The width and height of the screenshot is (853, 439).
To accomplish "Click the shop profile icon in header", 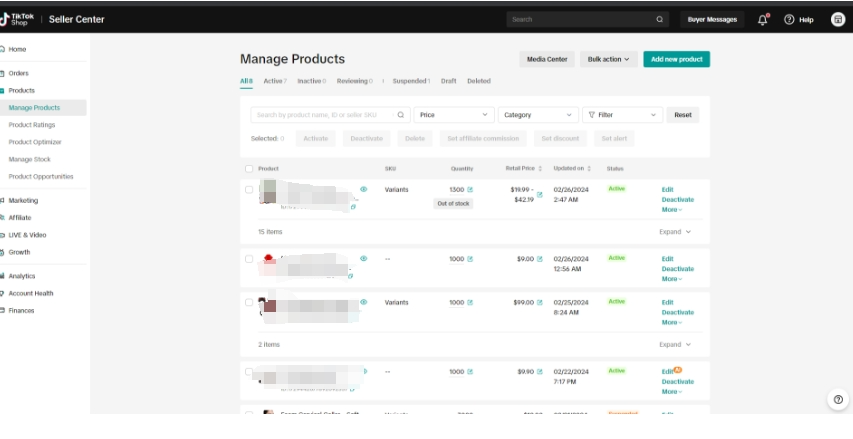I will click(837, 19).
